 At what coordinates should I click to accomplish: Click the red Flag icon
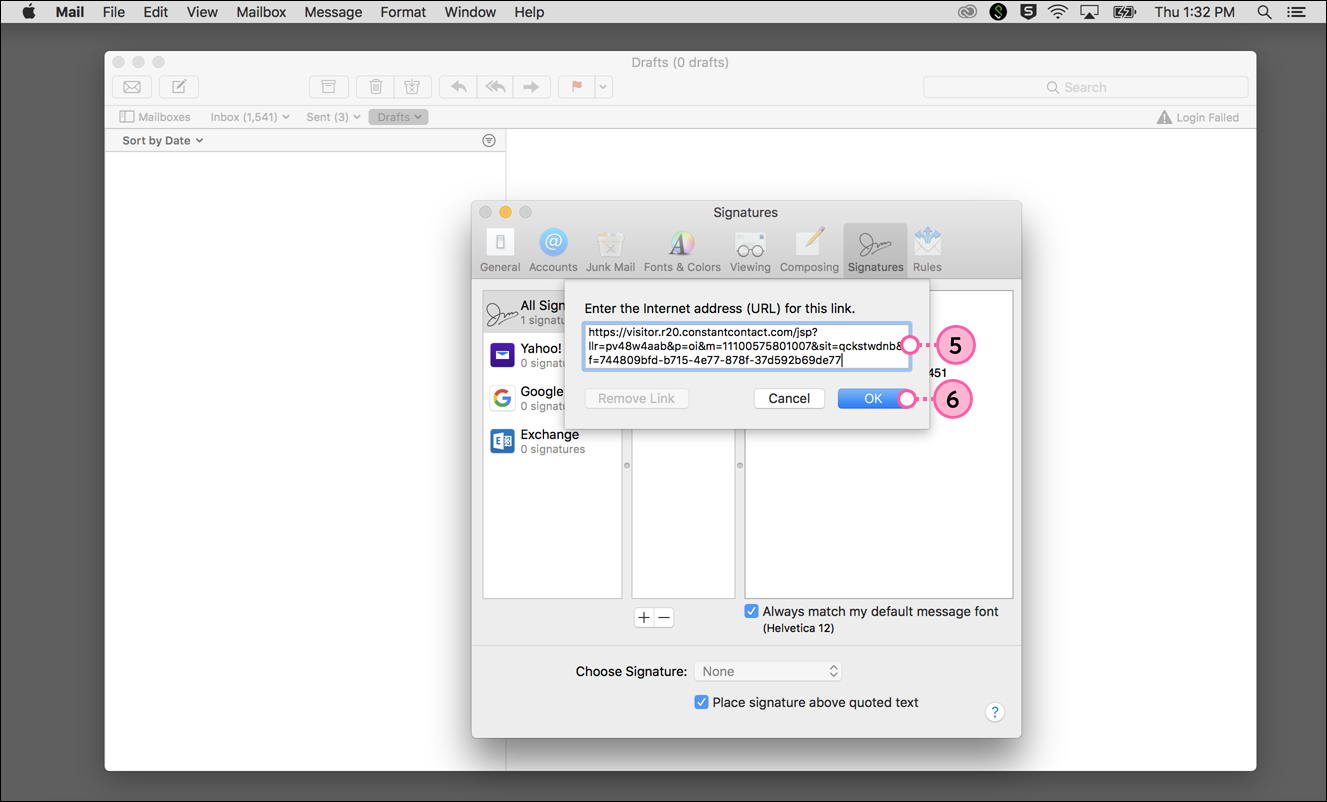click(577, 87)
